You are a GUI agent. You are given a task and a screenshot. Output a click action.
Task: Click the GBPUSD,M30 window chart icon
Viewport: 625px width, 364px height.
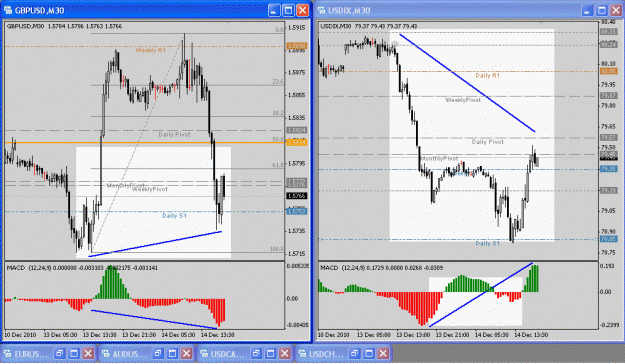point(8,10)
